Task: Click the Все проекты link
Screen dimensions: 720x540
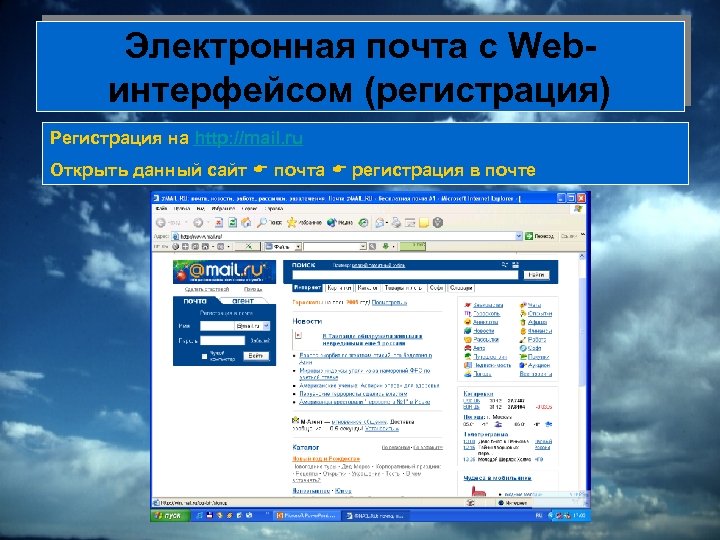Action: [x=535, y=374]
